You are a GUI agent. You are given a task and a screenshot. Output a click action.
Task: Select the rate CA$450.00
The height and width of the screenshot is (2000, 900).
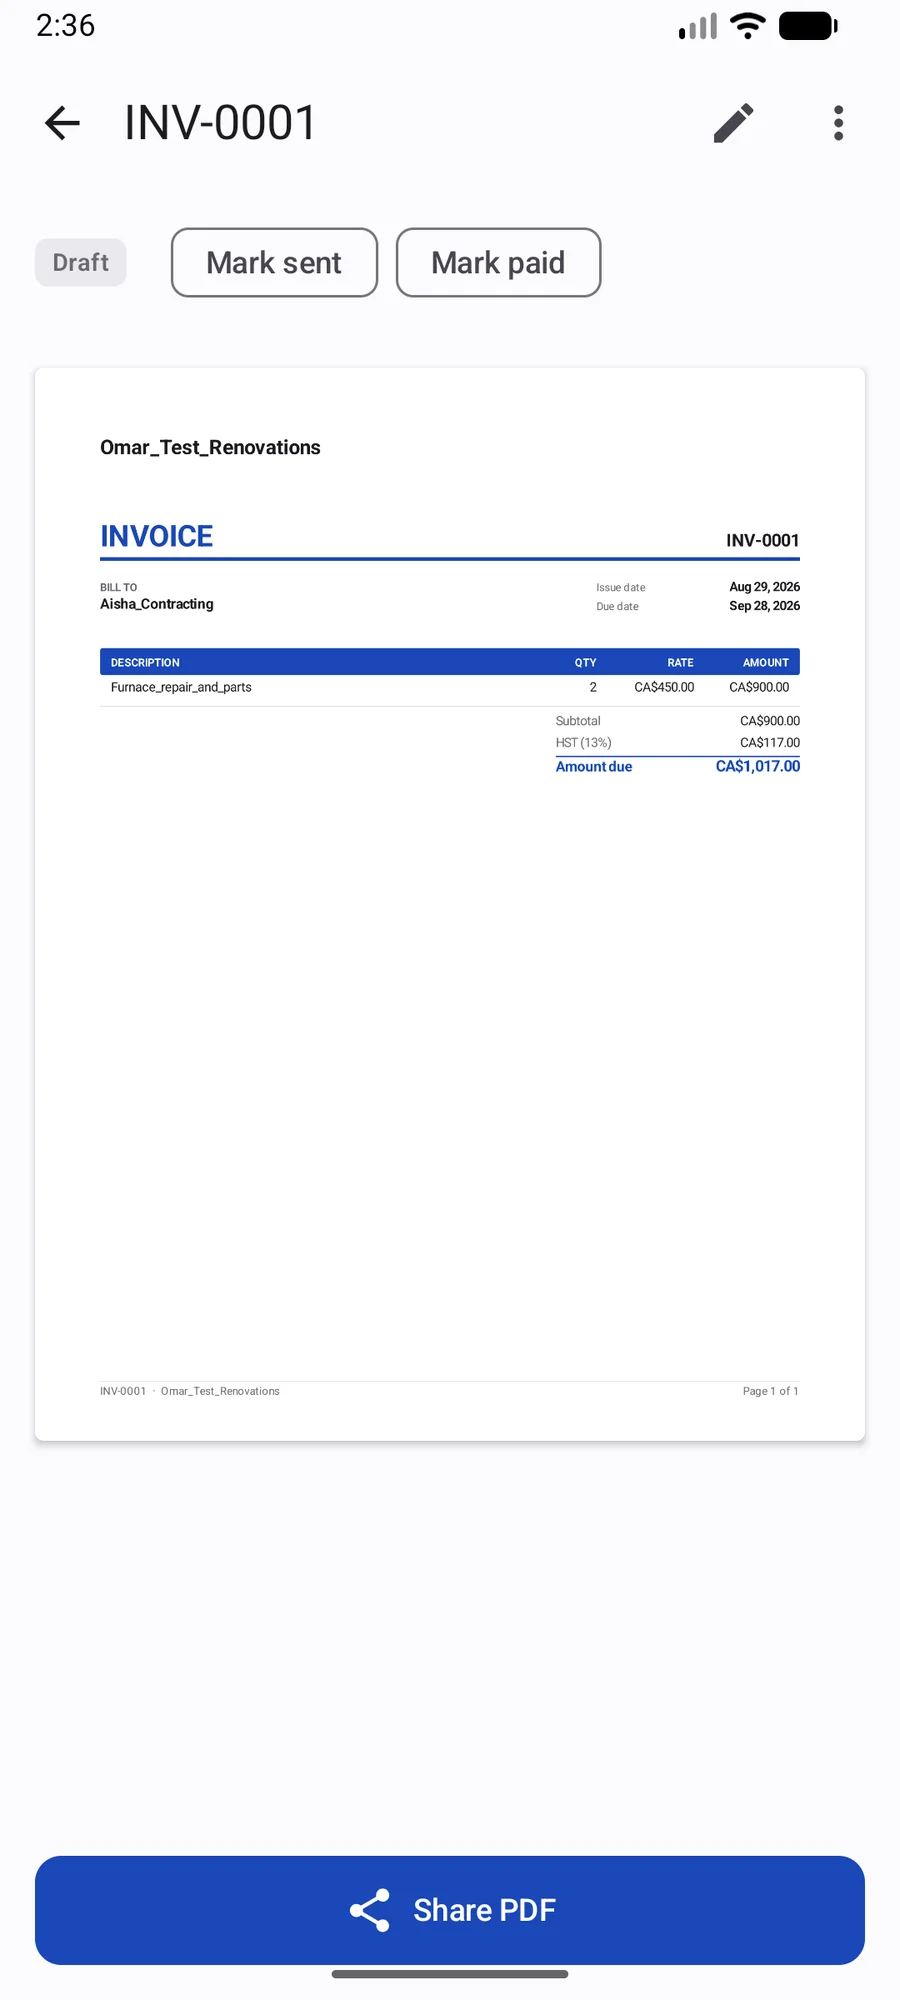pyautogui.click(x=664, y=687)
